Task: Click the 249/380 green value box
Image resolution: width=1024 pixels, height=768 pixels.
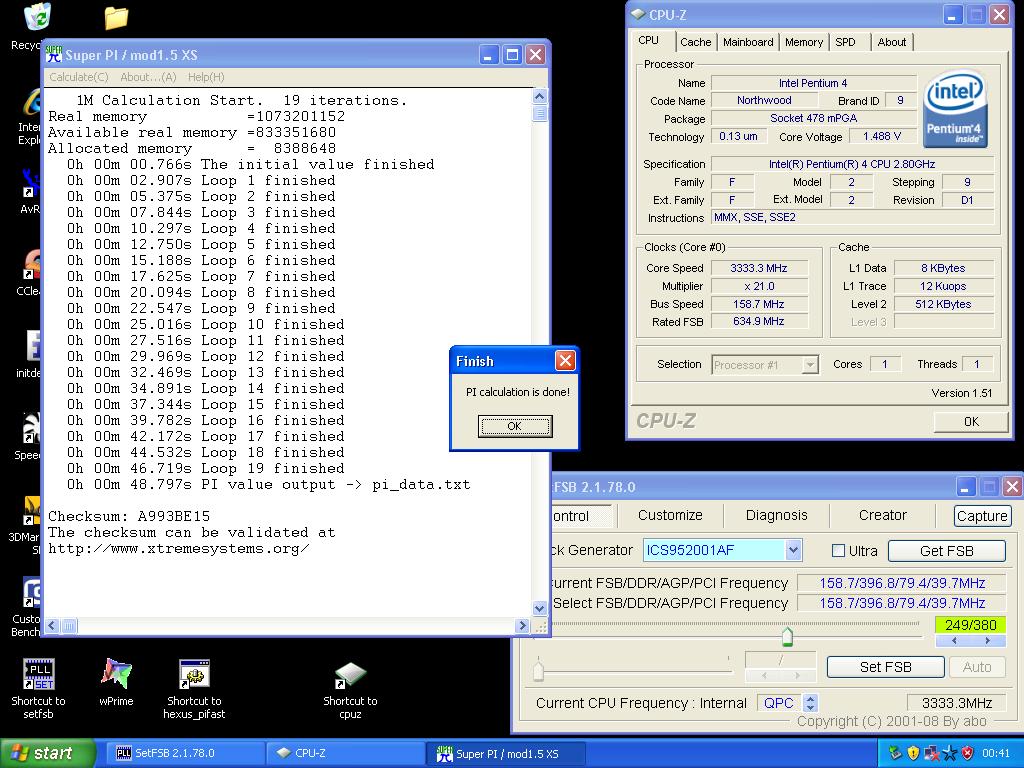Action: pos(970,625)
